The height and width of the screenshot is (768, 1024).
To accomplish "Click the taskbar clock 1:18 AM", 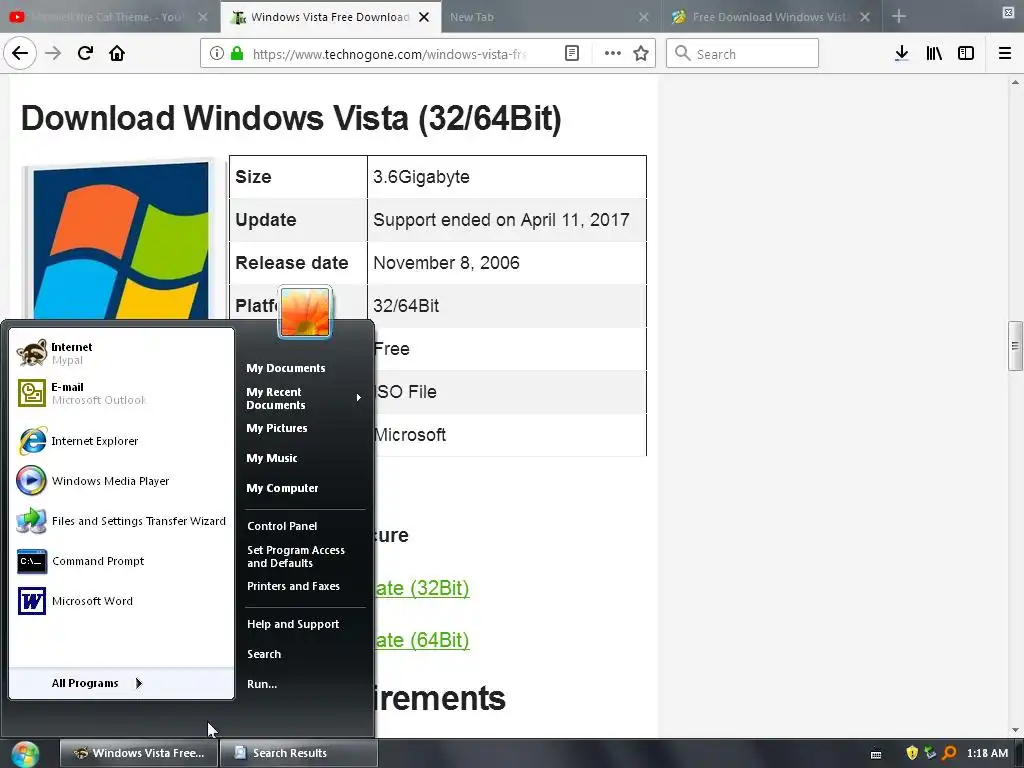I will [987, 753].
